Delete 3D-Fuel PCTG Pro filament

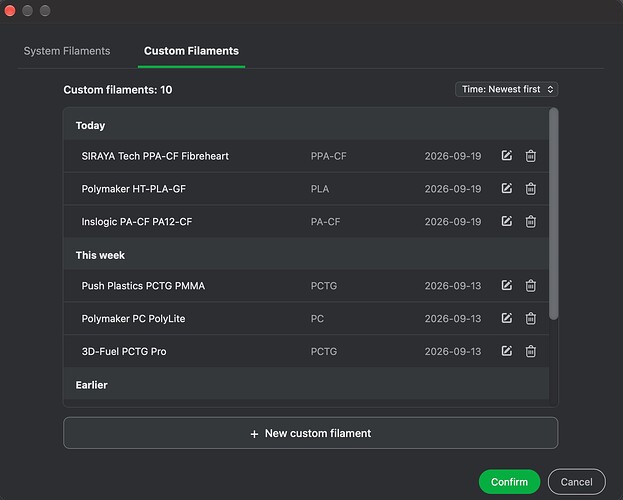530,351
